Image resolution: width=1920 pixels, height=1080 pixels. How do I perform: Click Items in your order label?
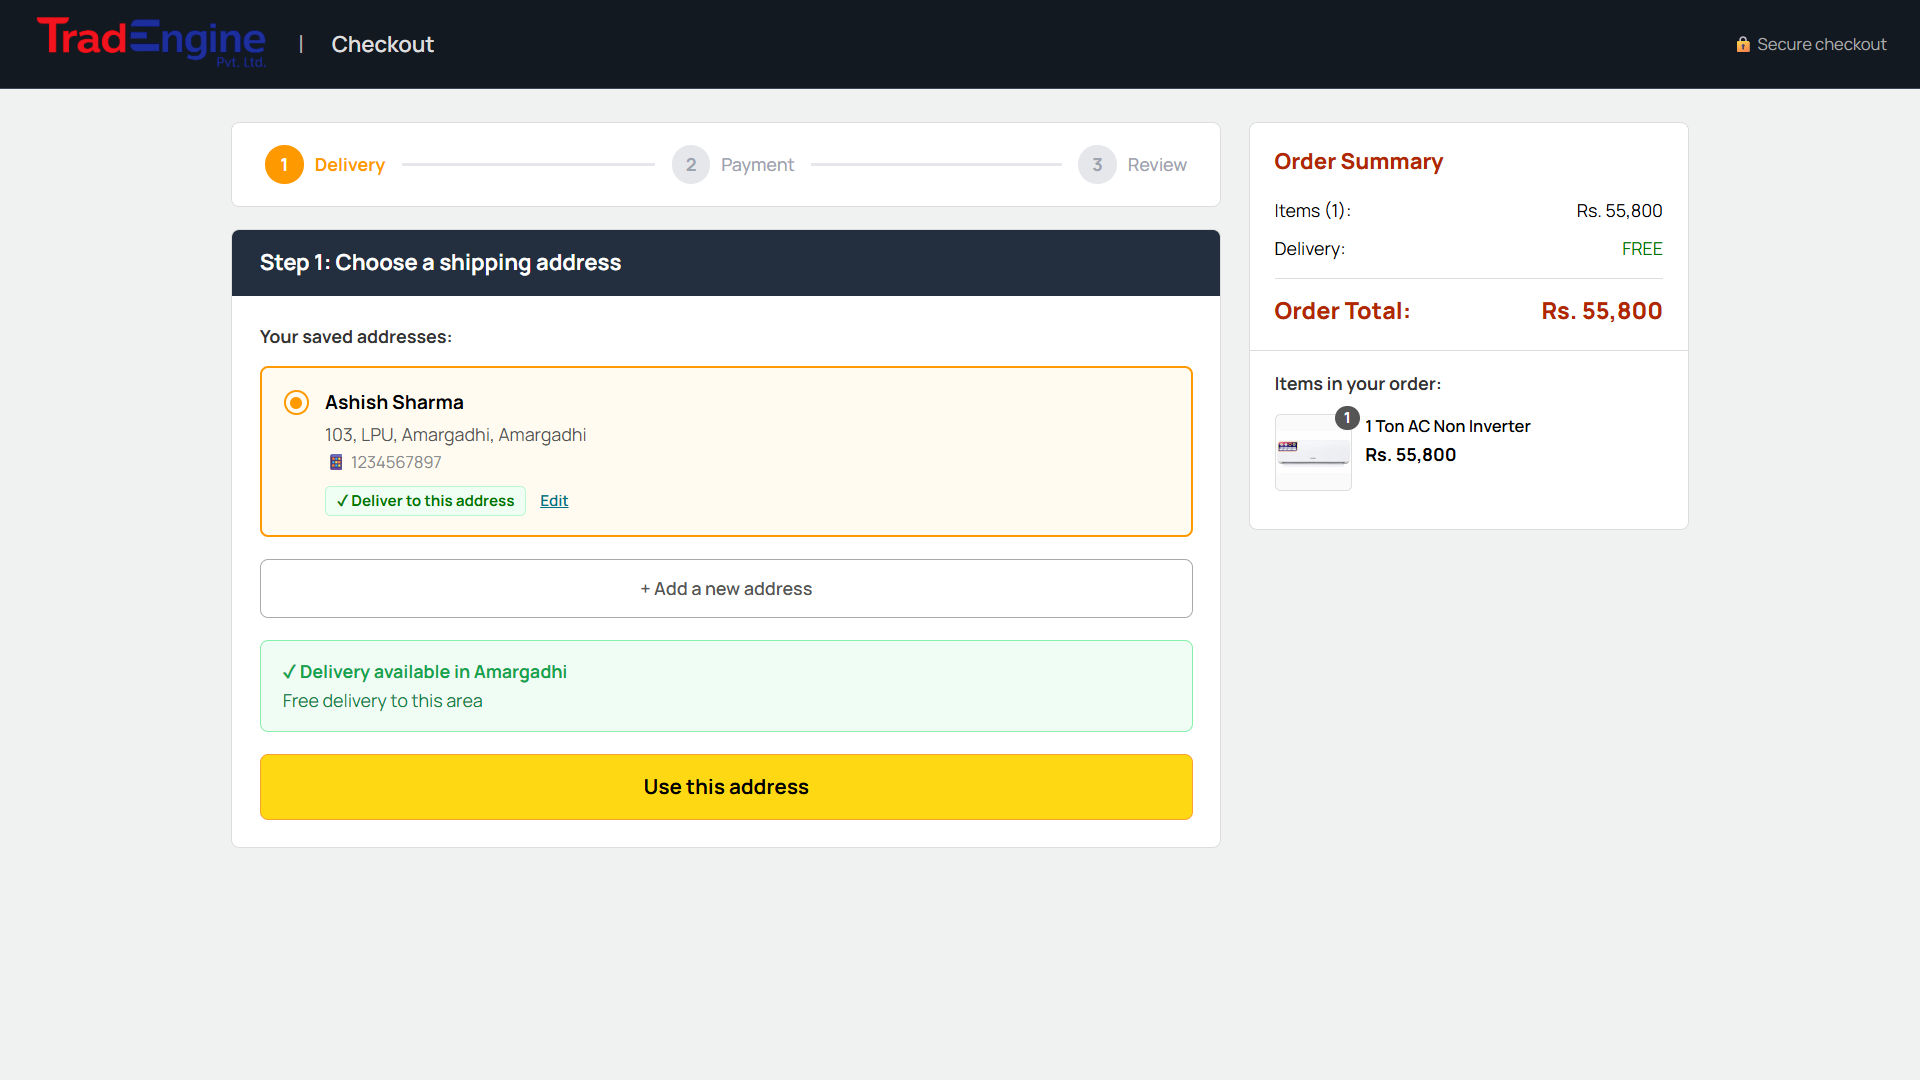1357,384
